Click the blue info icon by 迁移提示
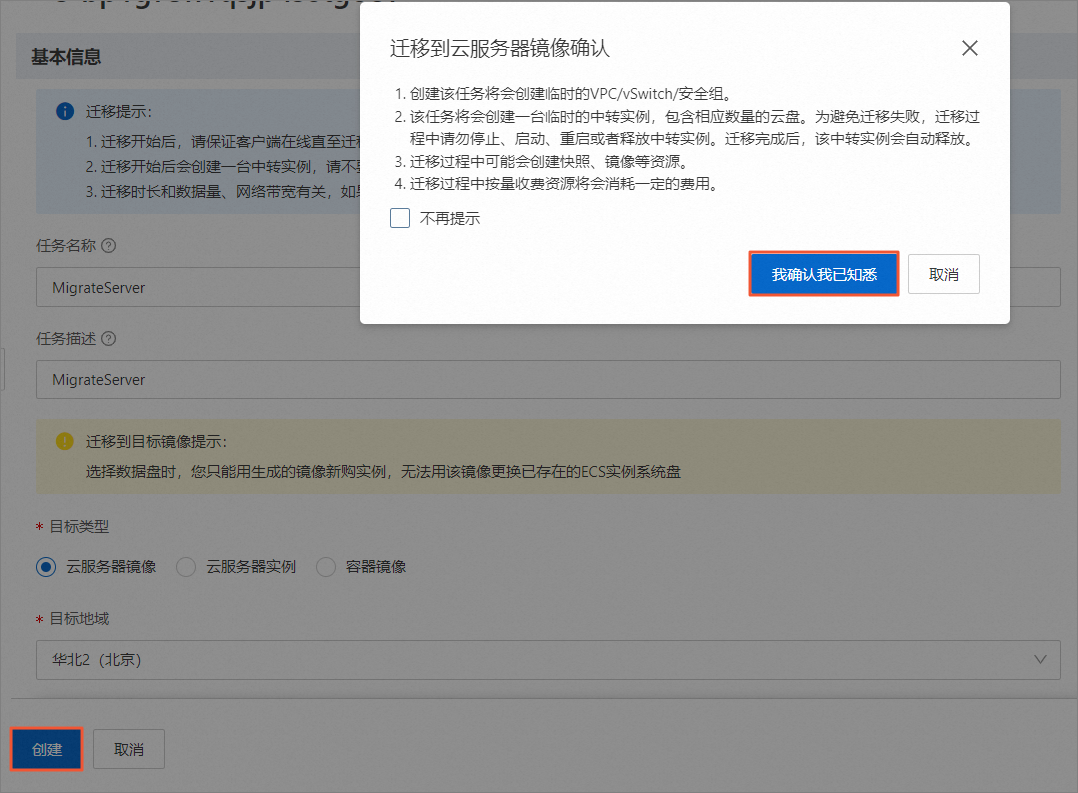Viewport: 1078px width, 793px height. [65, 111]
